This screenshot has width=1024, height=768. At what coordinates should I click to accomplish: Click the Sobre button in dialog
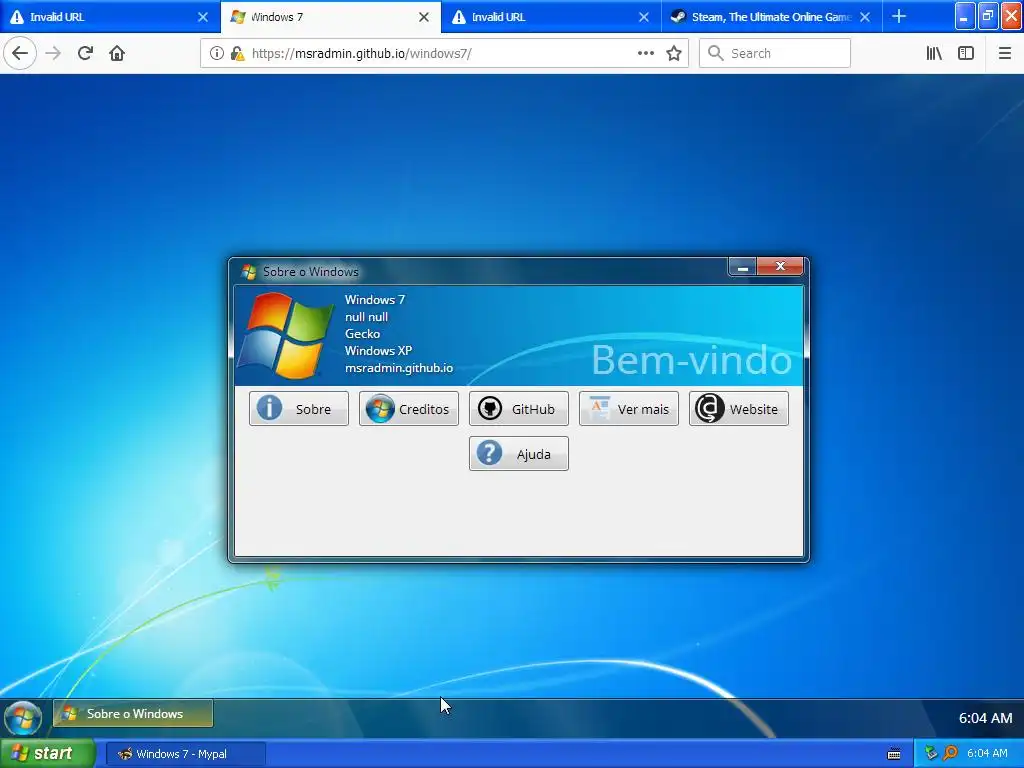point(298,409)
